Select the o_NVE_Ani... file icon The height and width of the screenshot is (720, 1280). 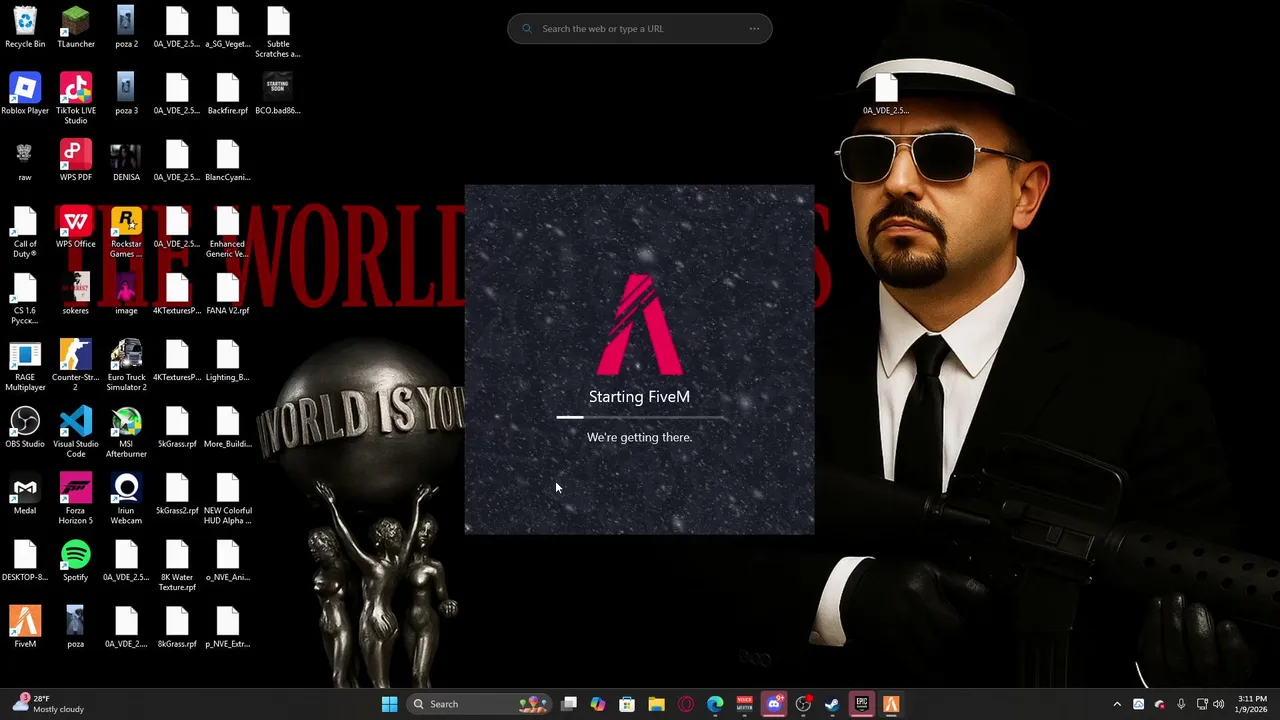(228, 562)
